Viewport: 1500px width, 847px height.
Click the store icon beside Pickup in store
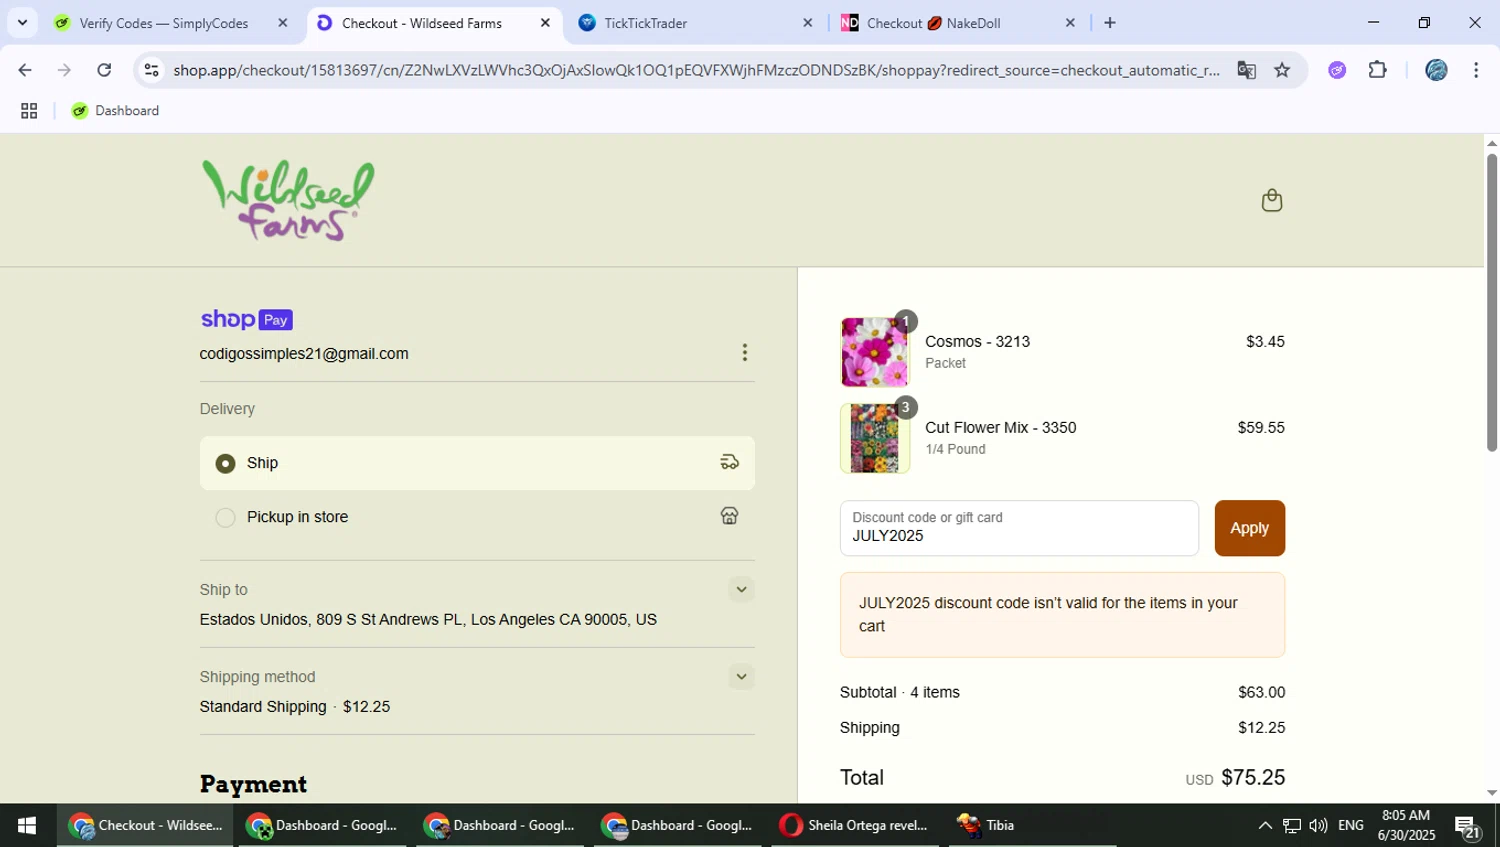pos(729,516)
